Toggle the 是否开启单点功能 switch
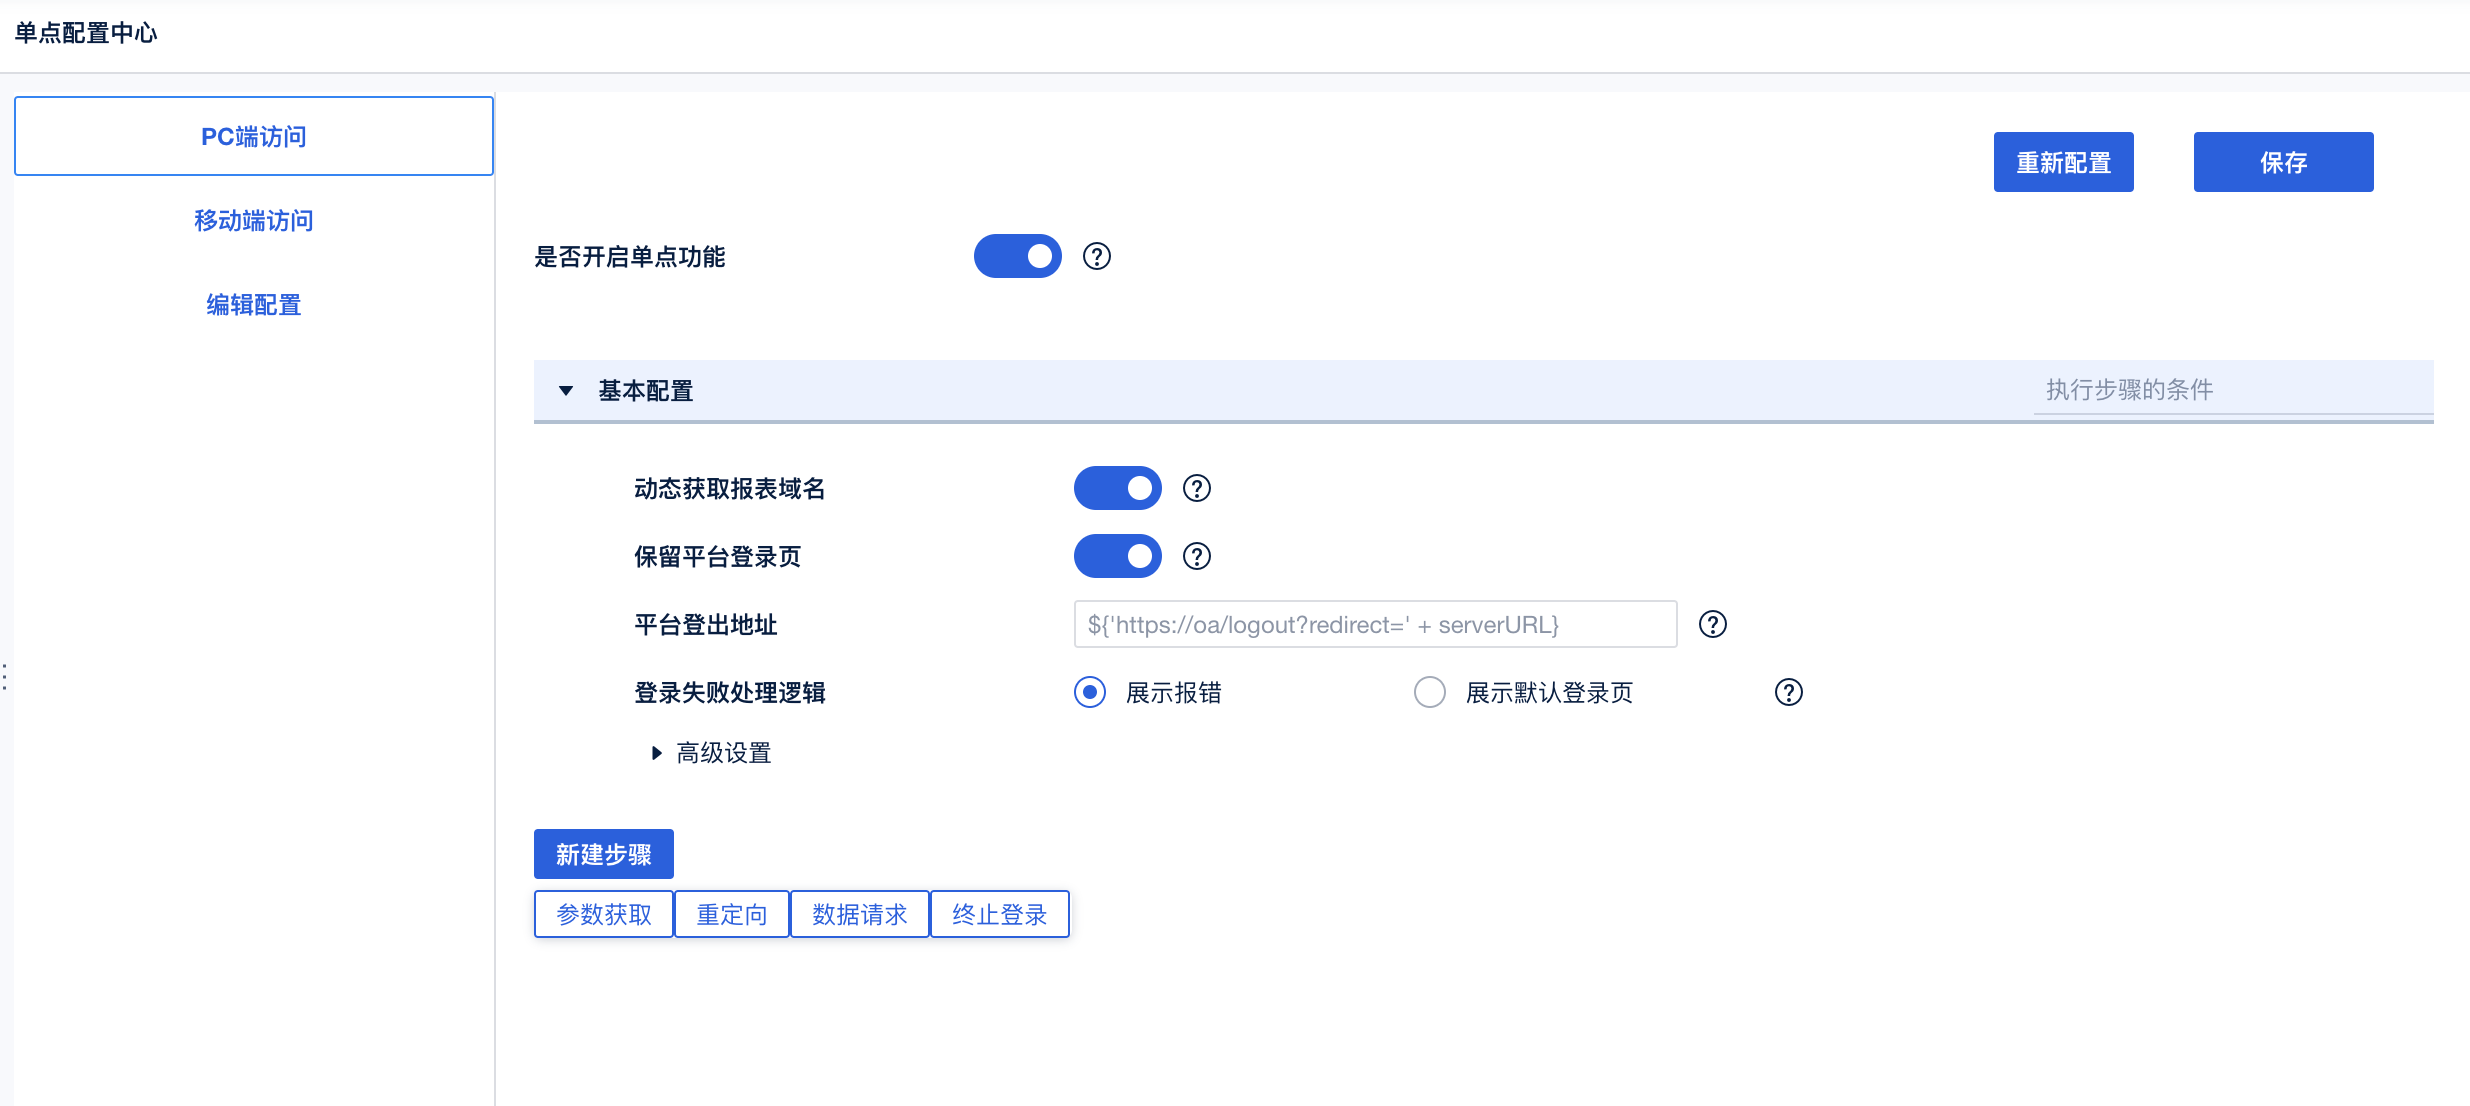 pos(1017,257)
